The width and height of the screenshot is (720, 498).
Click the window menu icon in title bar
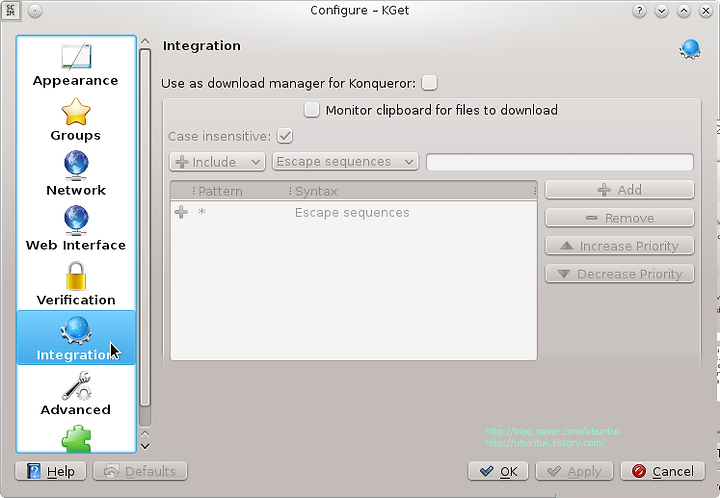pos(10,10)
